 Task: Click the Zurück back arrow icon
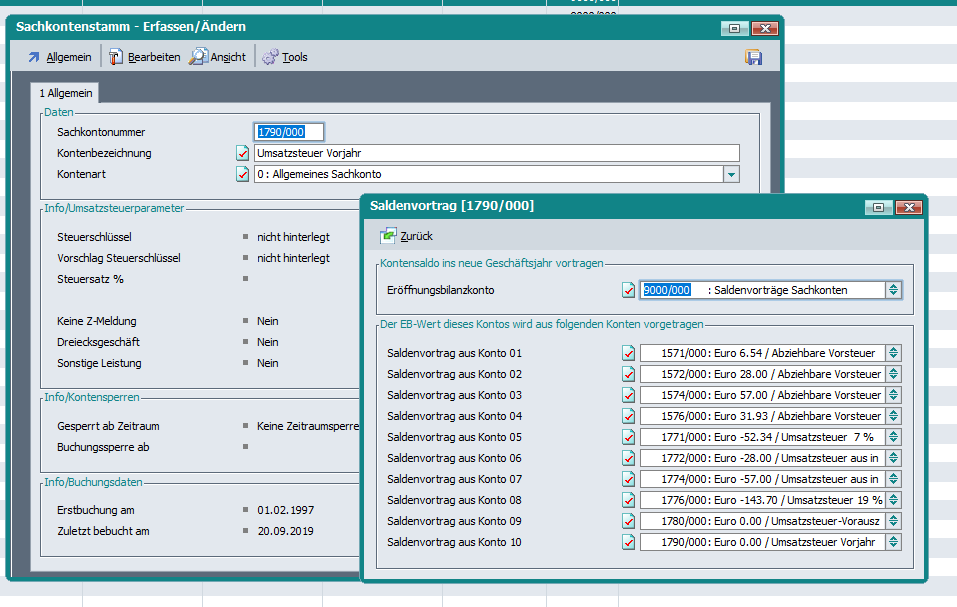tap(389, 236)
